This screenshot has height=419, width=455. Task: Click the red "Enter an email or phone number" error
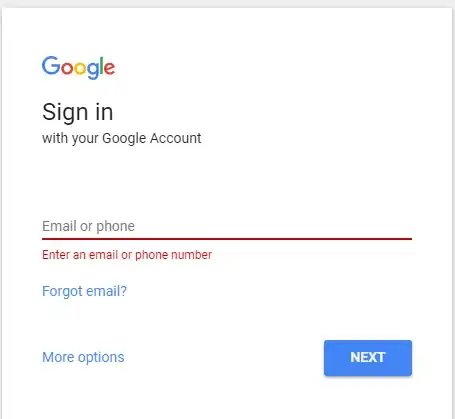pyautogui.click(x=127, y=255)
